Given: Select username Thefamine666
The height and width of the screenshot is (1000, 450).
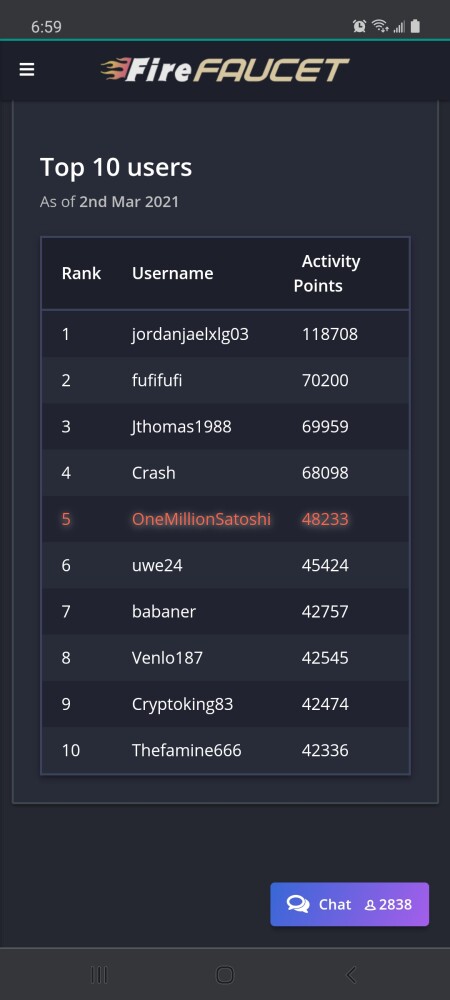Looking at the screenshot, I should [187, 750].
